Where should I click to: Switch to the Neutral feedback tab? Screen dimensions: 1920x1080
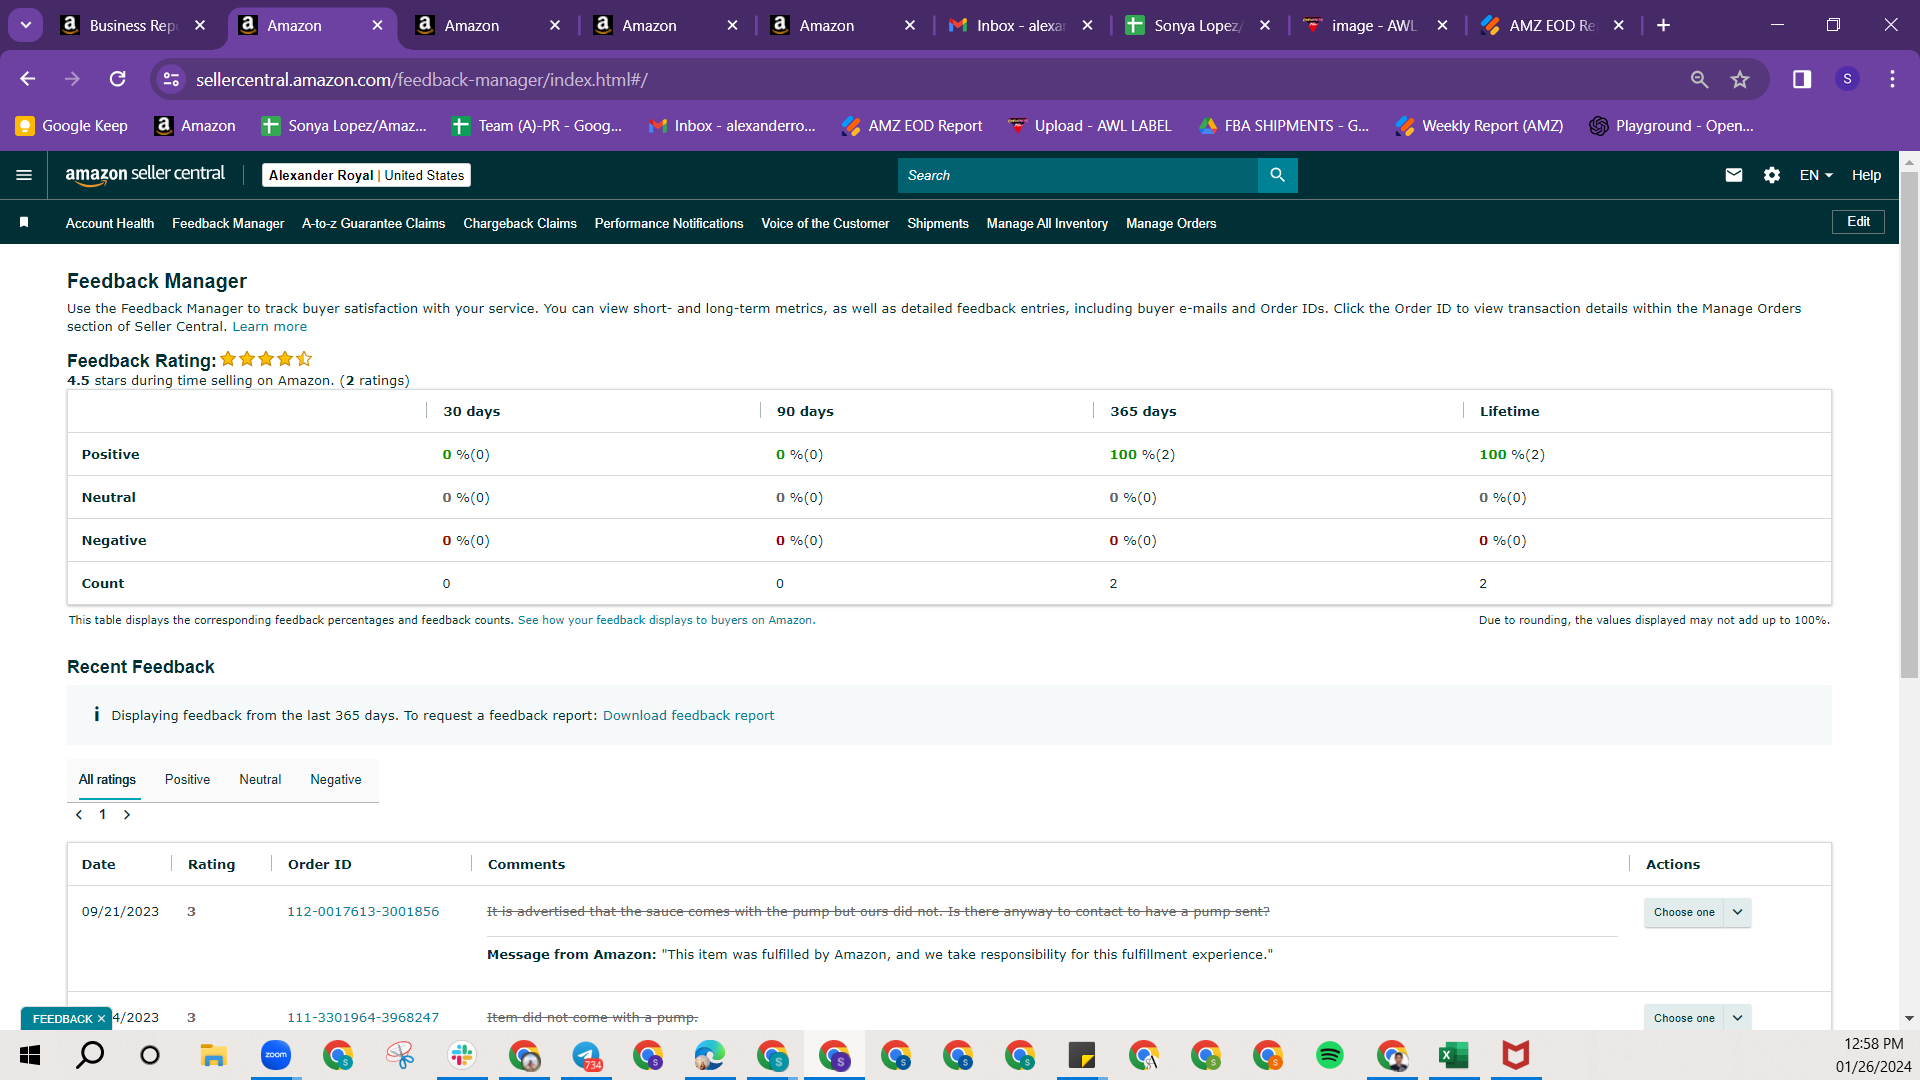coord(260,780)
